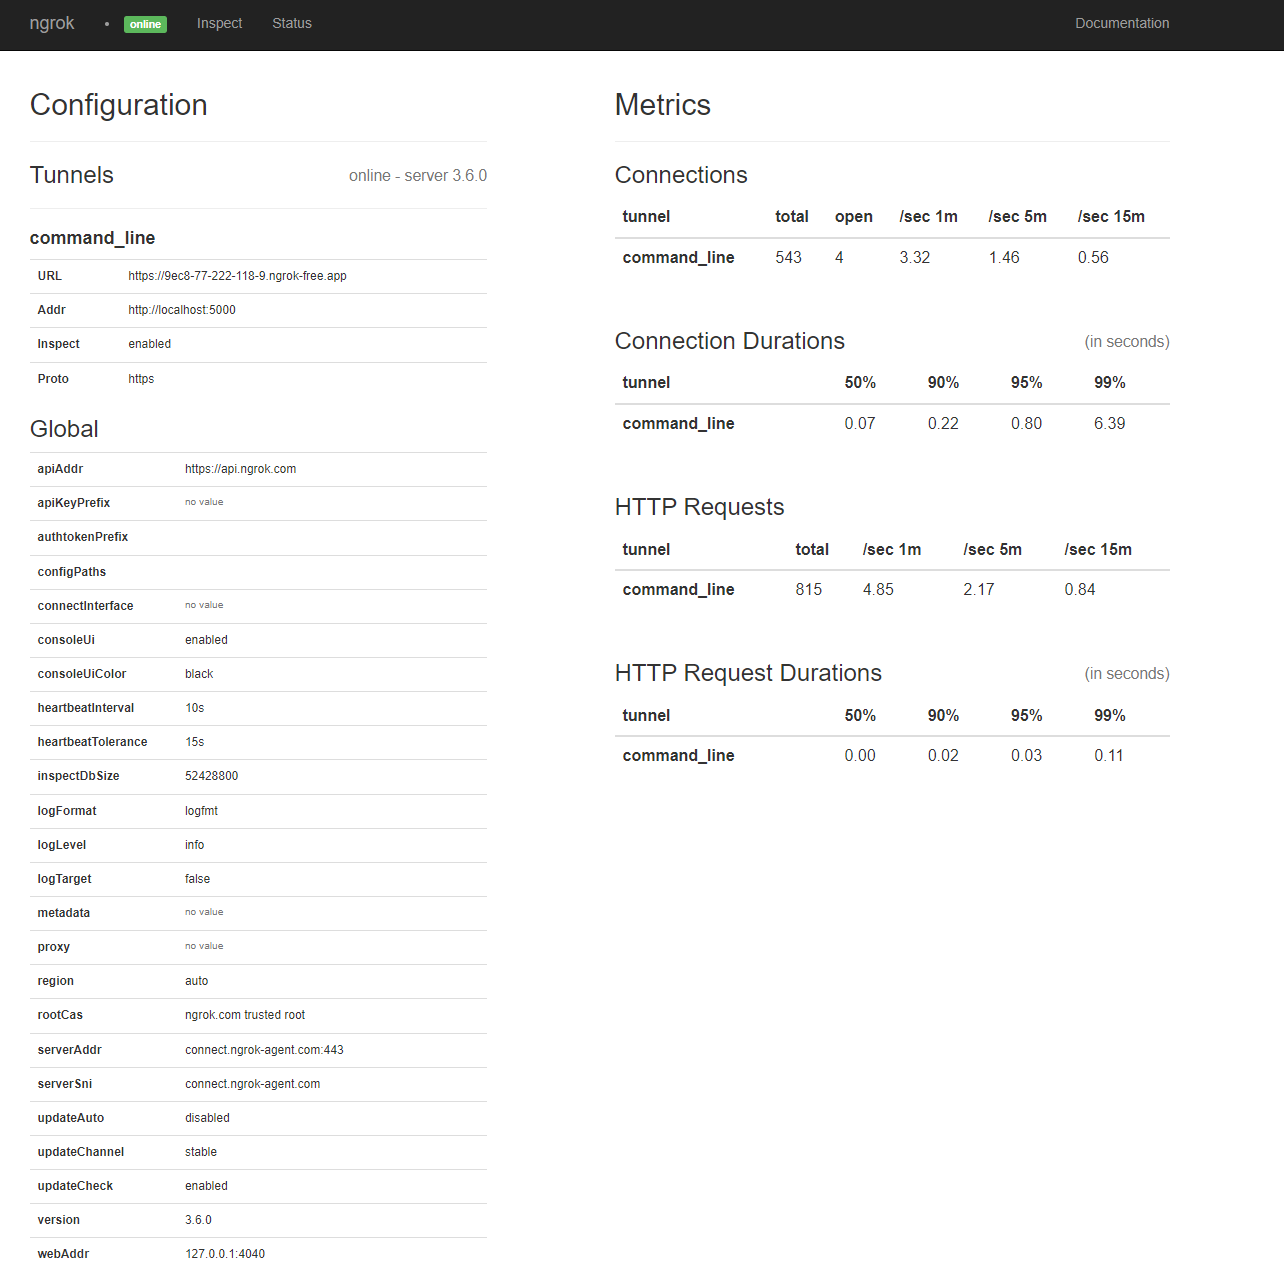Select the command_line tunnel heading
The width and height of the screenshot is (1284, 1269).
click(92, 238)
